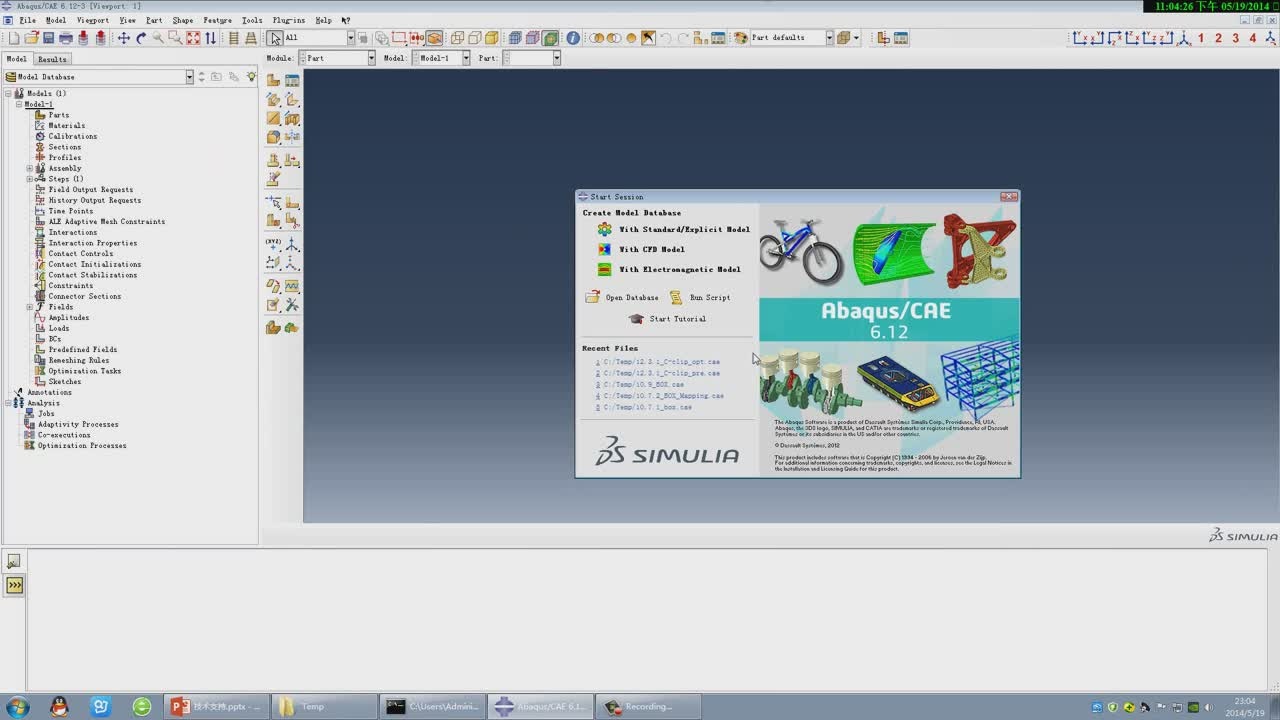This screenshot has height=720, width=1280.
Task: Switch to the Results tab
Action: [52, 59]
